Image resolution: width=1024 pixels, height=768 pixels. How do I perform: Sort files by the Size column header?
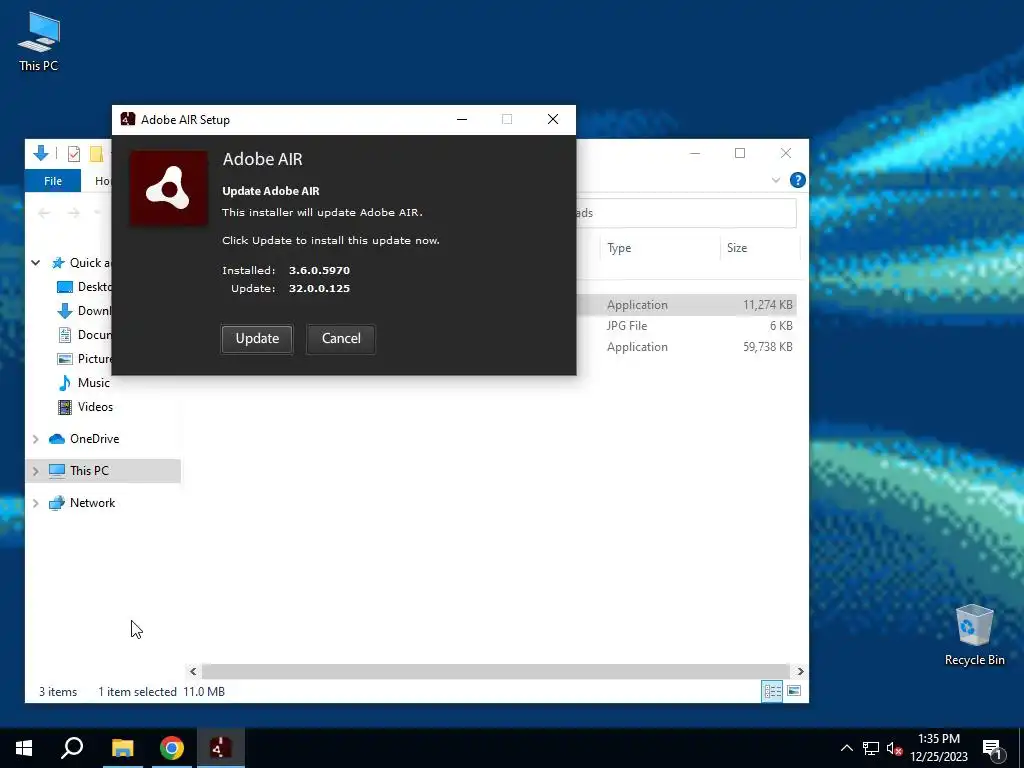click(760, 248)
